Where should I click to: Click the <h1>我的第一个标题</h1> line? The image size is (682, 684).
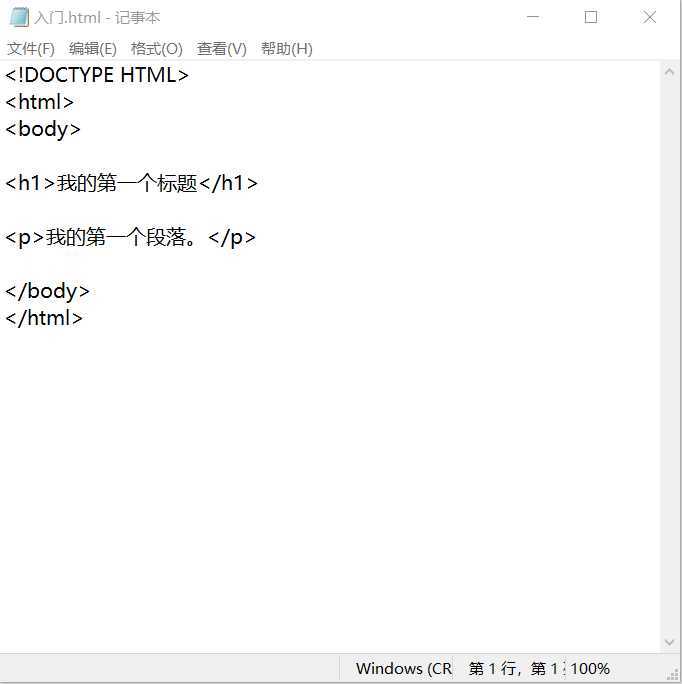131,183
